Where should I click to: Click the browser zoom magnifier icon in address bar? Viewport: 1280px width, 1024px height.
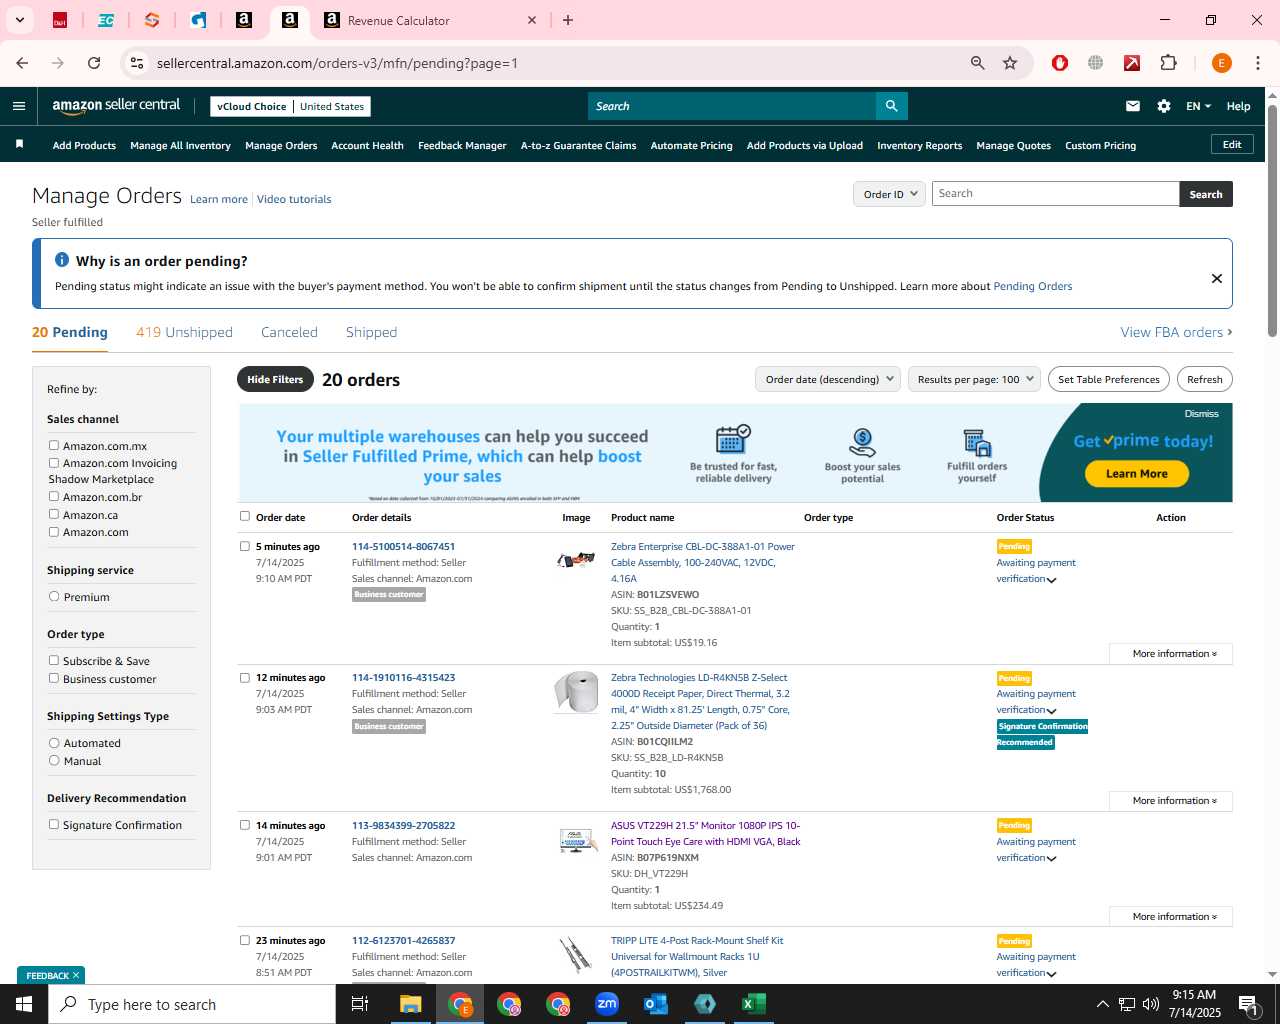coord(977,63)
